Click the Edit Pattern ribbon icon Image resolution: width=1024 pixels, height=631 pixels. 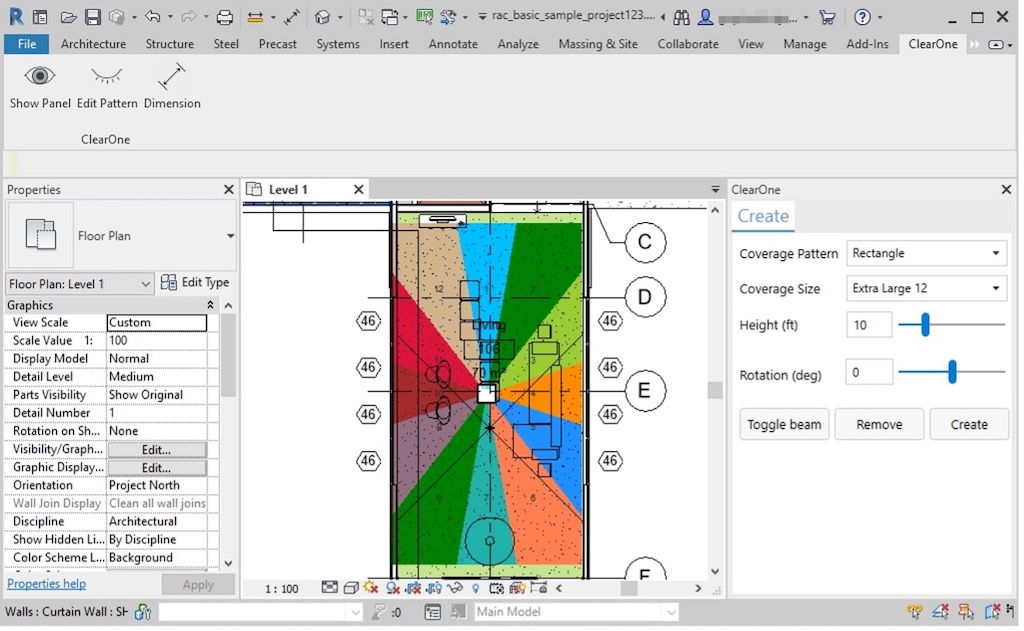(107, 77)
